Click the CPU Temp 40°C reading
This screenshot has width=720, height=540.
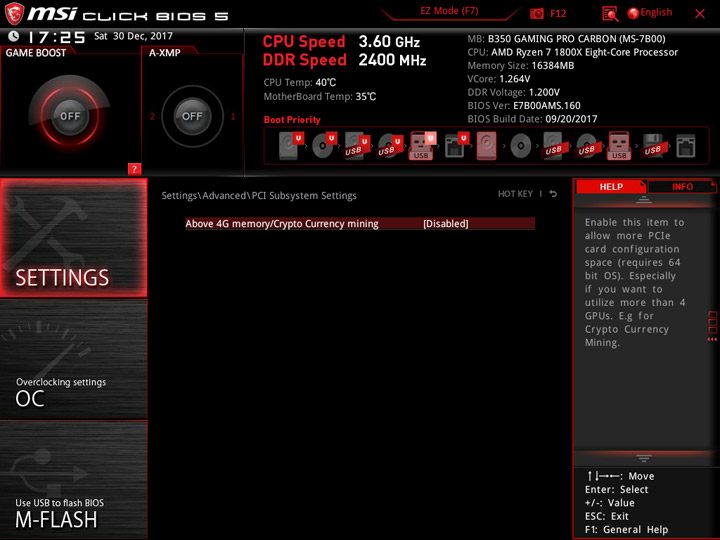pos(300,83)
